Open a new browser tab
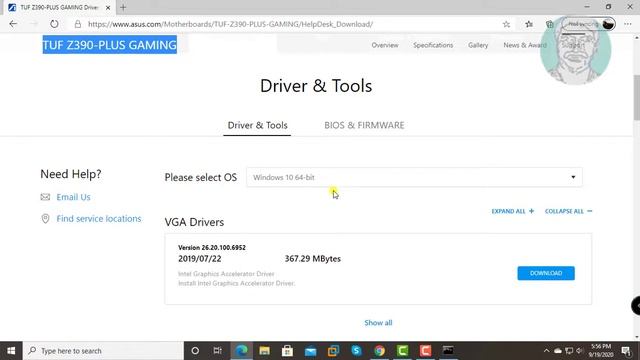Image resolution: width=640 pixels, height=360 pixels. (123, 7)
